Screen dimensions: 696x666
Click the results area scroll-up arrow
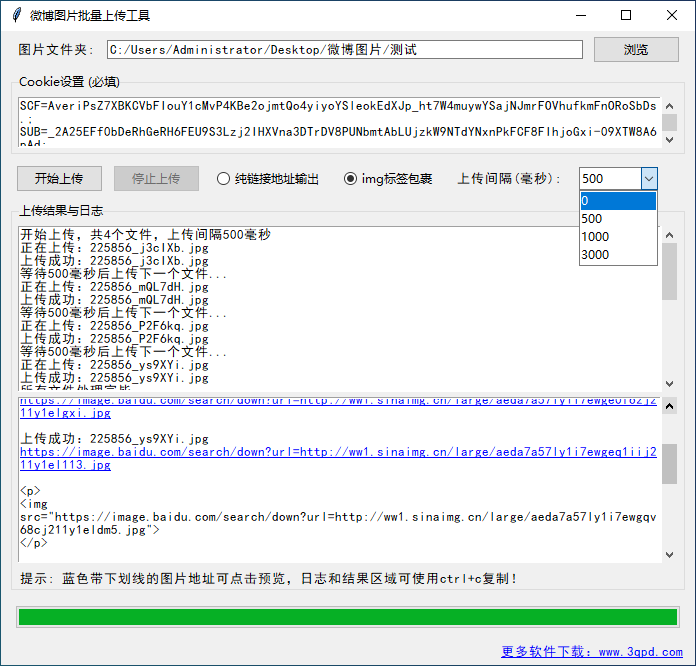[669, 406]
